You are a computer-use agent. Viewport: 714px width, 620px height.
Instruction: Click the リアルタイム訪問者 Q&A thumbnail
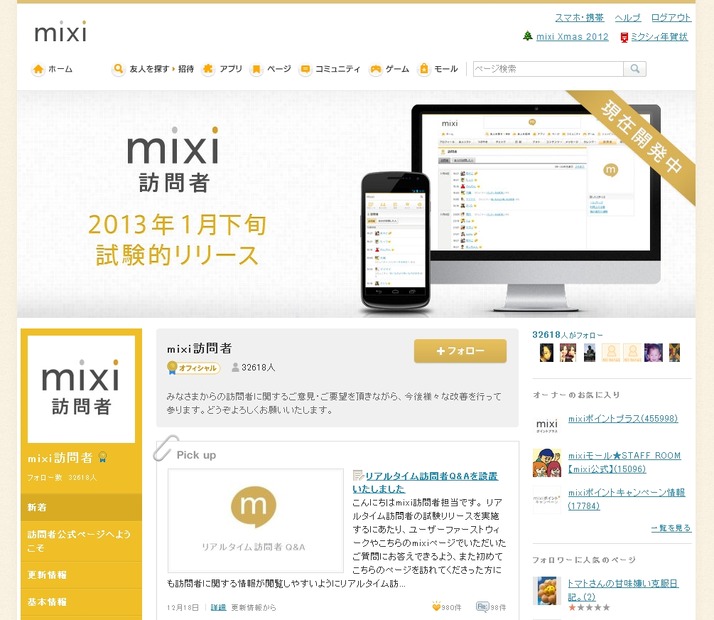tap(255, 520)
